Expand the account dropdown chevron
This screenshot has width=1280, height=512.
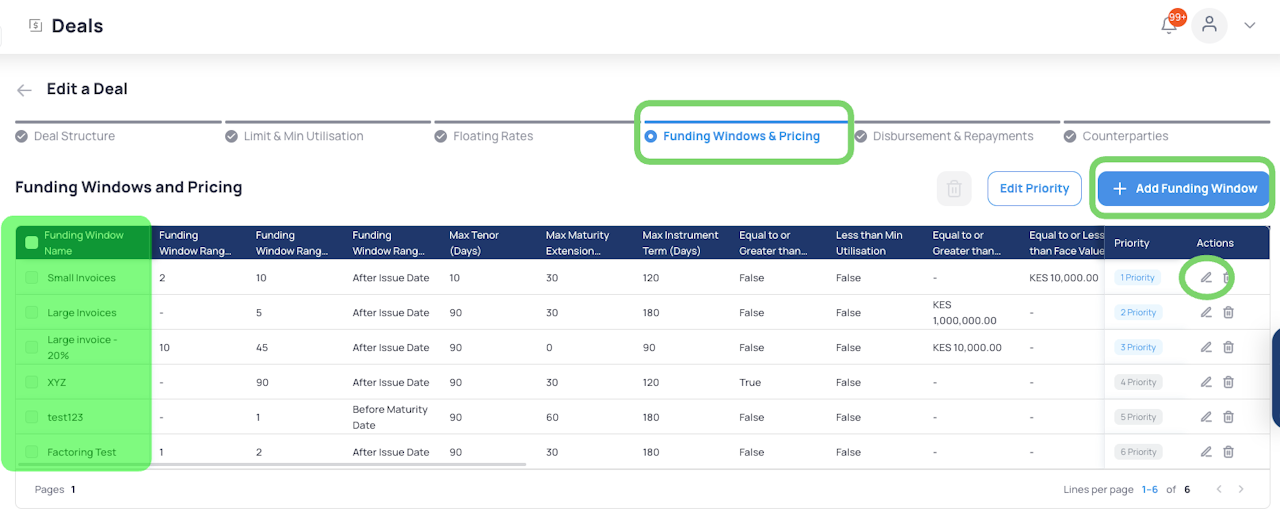pos(1249,26)
